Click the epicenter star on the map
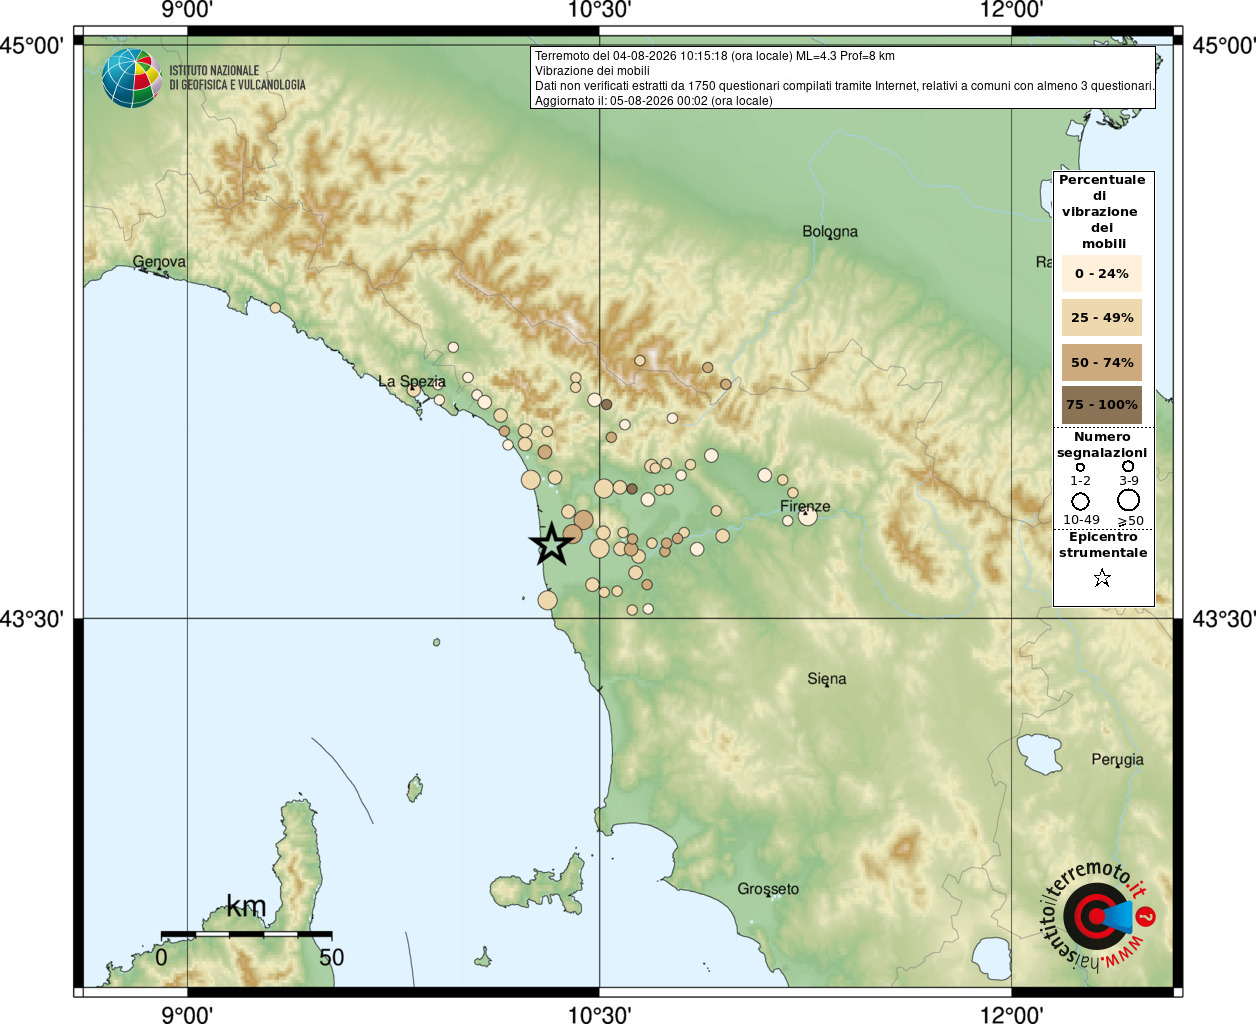 point(551,544)
